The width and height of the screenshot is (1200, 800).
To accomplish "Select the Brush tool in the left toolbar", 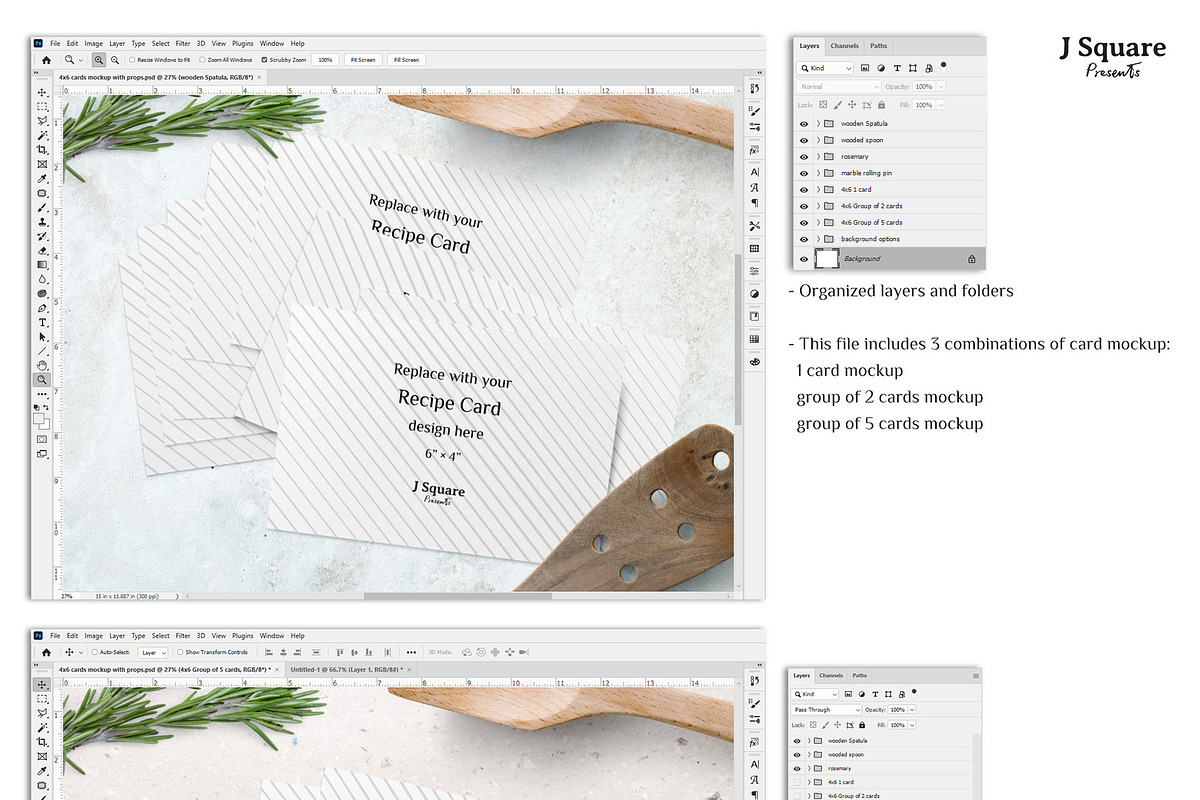I will (x=43, y=208).
